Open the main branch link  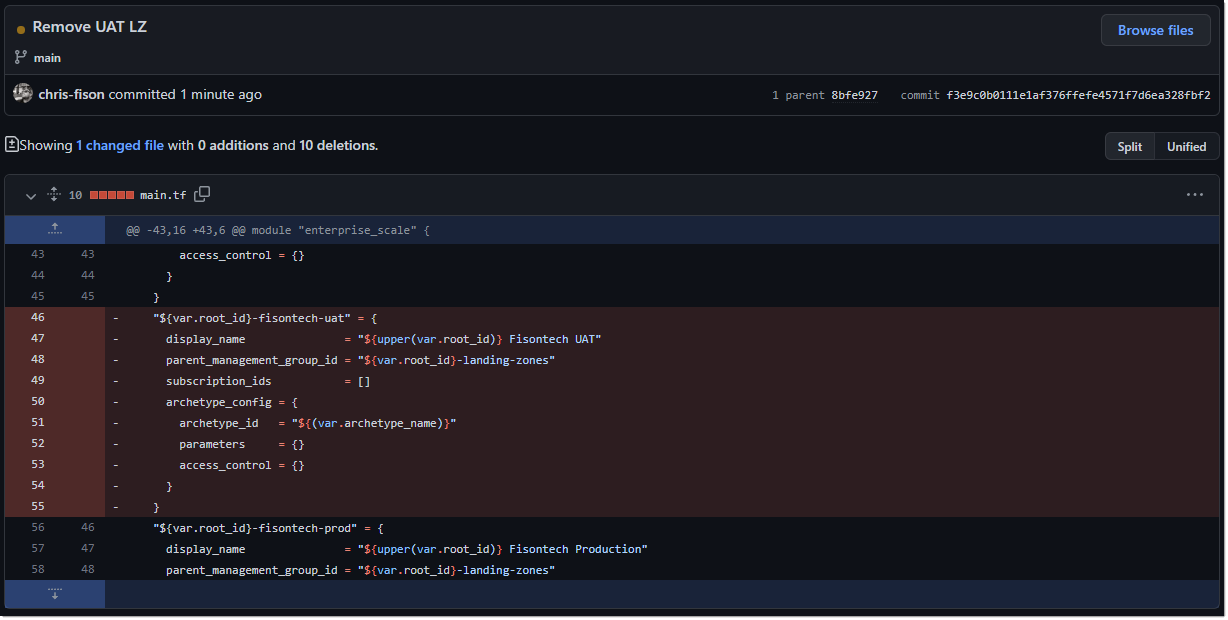[47, 58]
